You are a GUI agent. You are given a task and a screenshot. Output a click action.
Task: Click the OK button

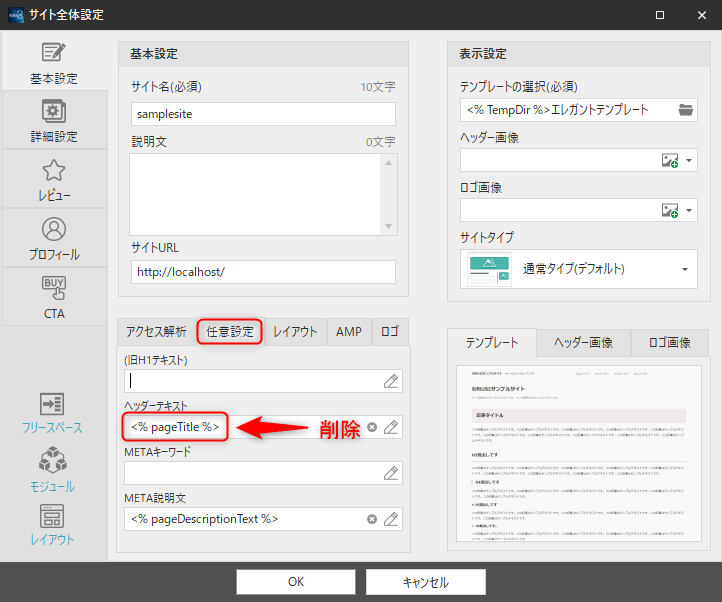coord(295,582)
